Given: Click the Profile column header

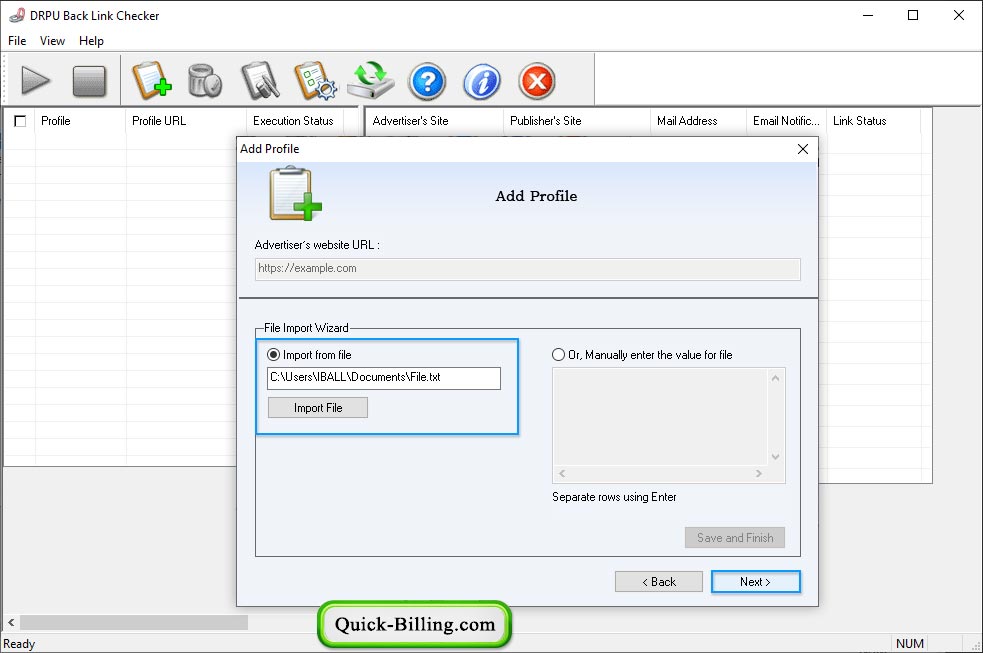Looking at the screenshot, I should (80, 121).
